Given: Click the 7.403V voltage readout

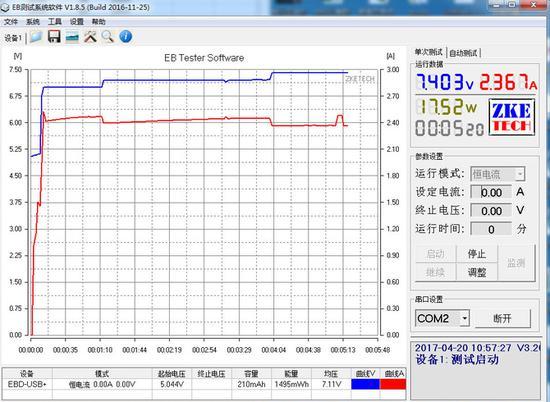Looking at the screenshot, I should pyautogui.click(x=445, y=82).
